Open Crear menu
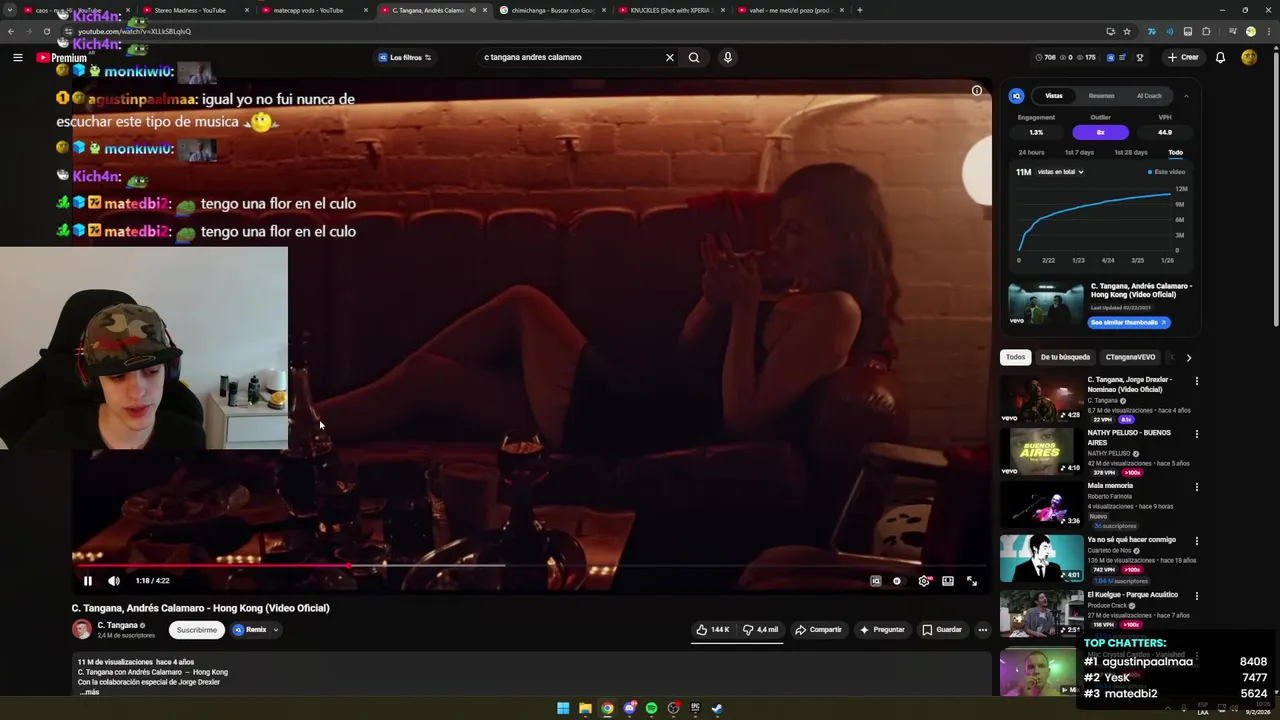This screenshot has height=720, width=1280. point(1182,57)
